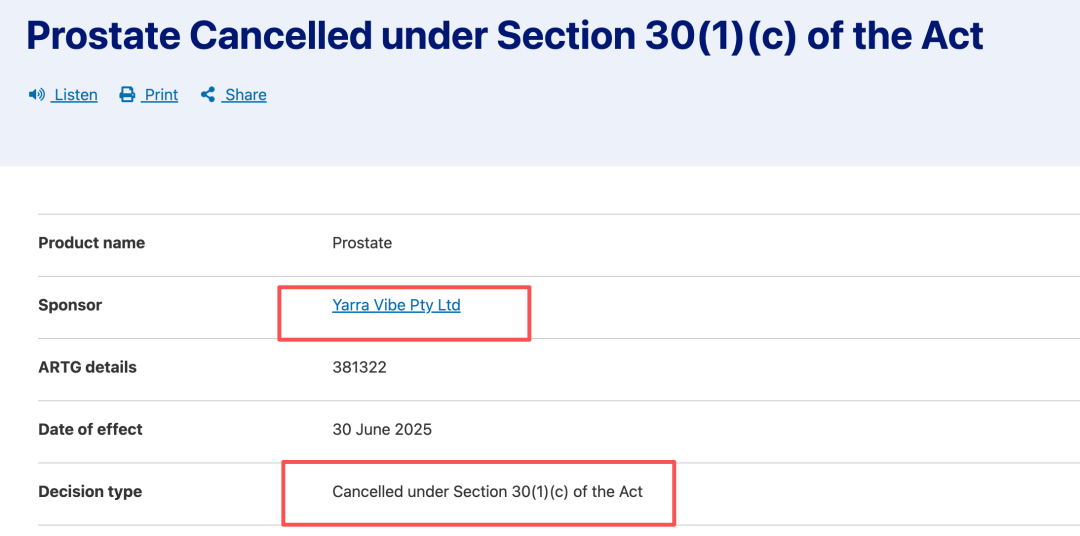
Task: Click the Share network icon
Action: 208,95
